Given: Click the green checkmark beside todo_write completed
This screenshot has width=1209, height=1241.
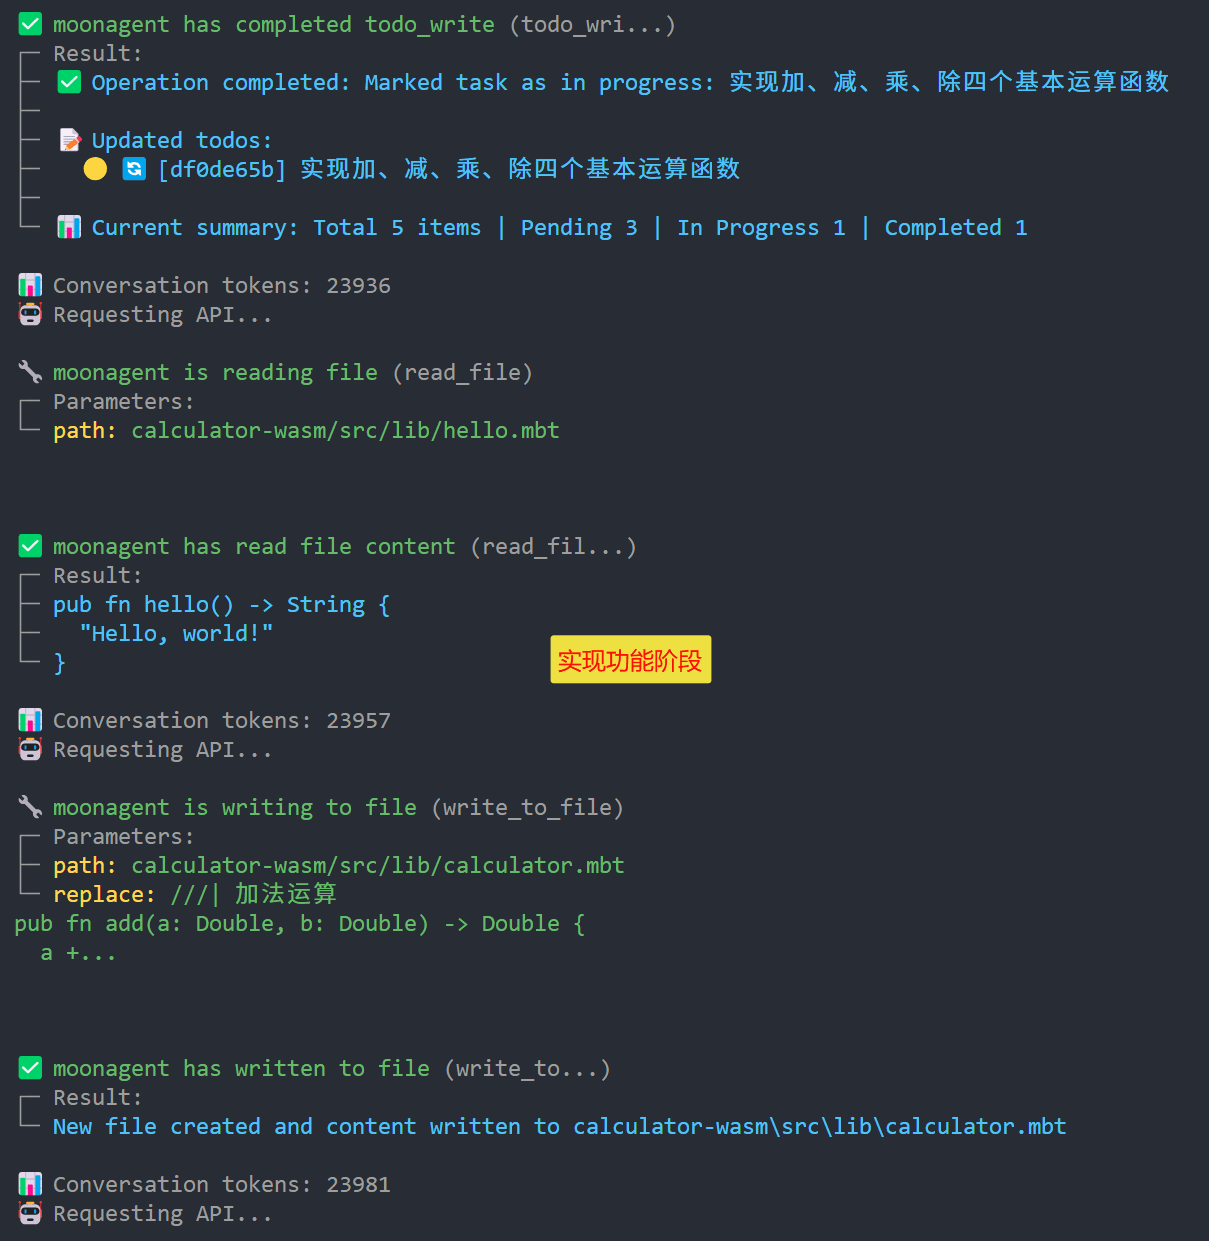Looking at the screenshot, I should point(30,24).
